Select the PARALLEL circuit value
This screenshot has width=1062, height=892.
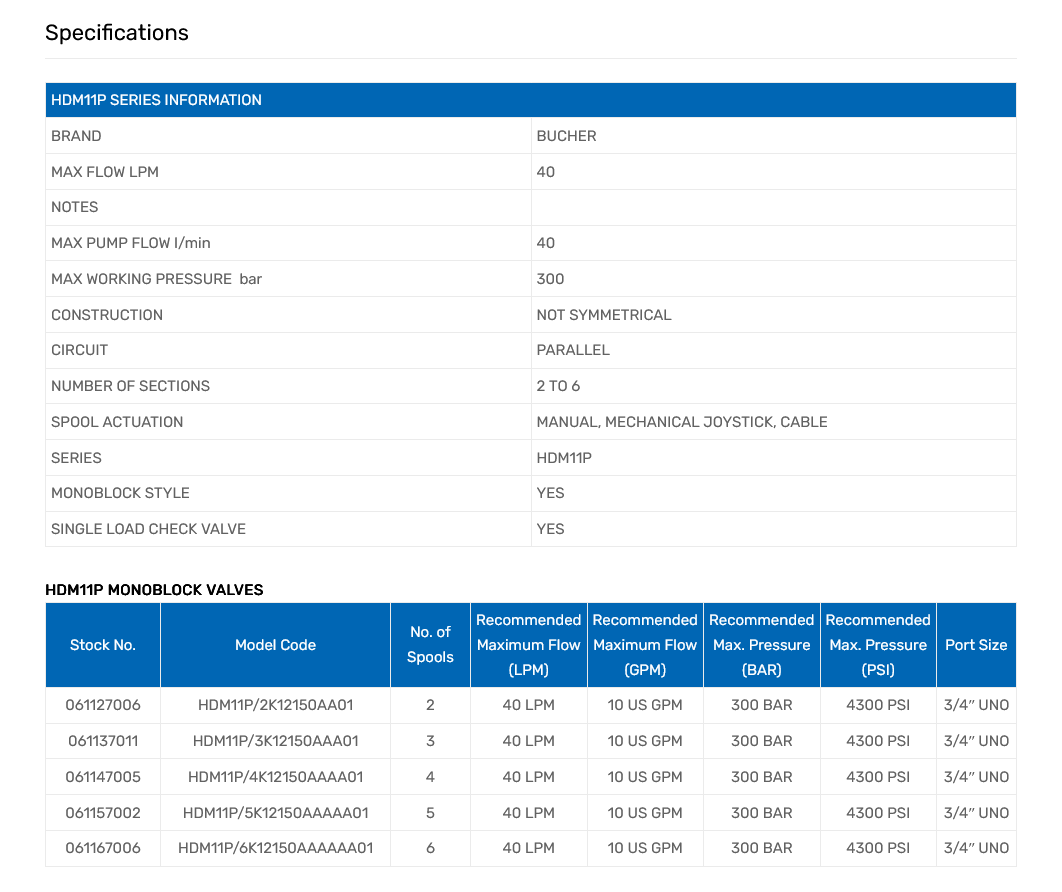click(572, 350)
